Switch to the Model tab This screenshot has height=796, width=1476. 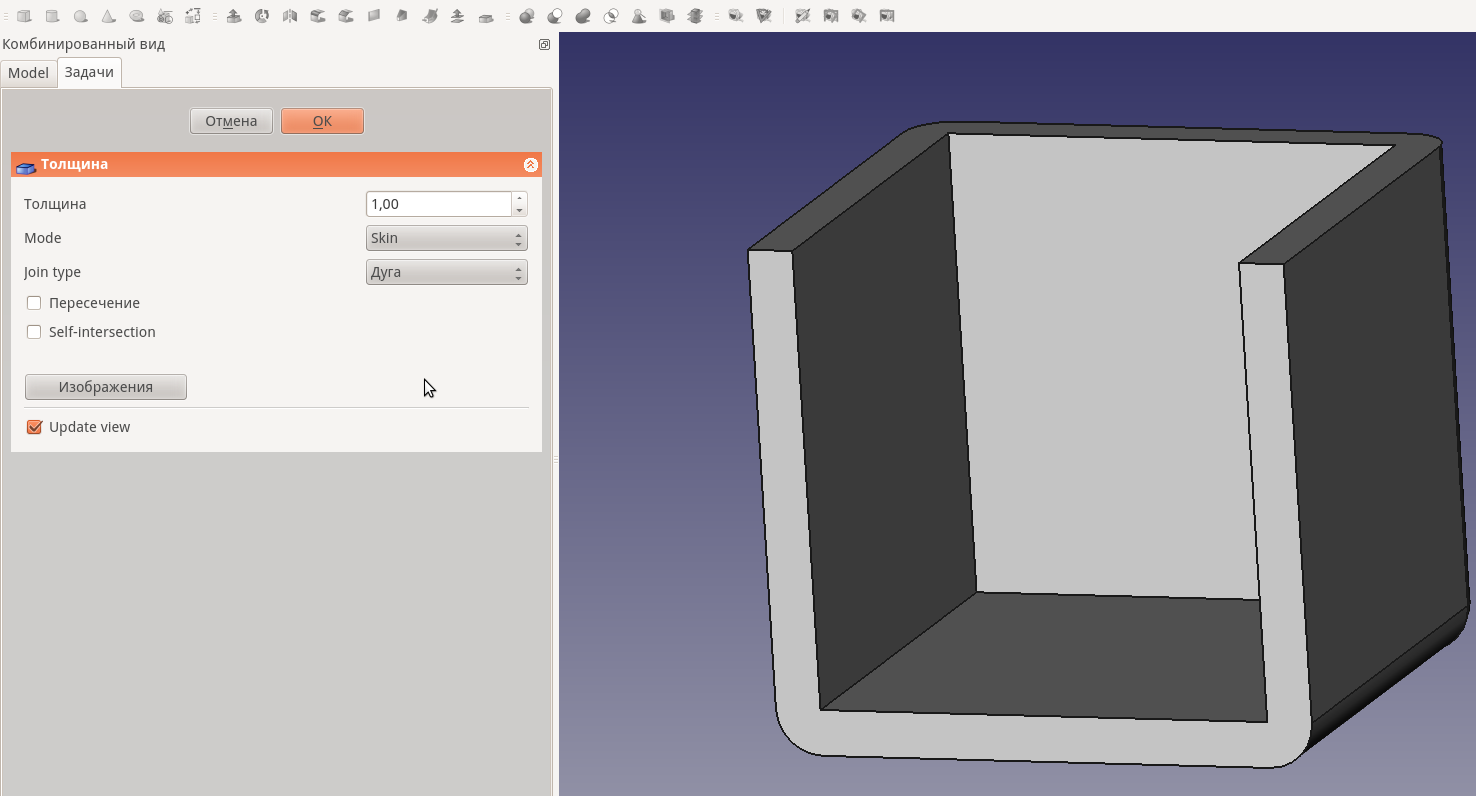click(x=28, y=72)
